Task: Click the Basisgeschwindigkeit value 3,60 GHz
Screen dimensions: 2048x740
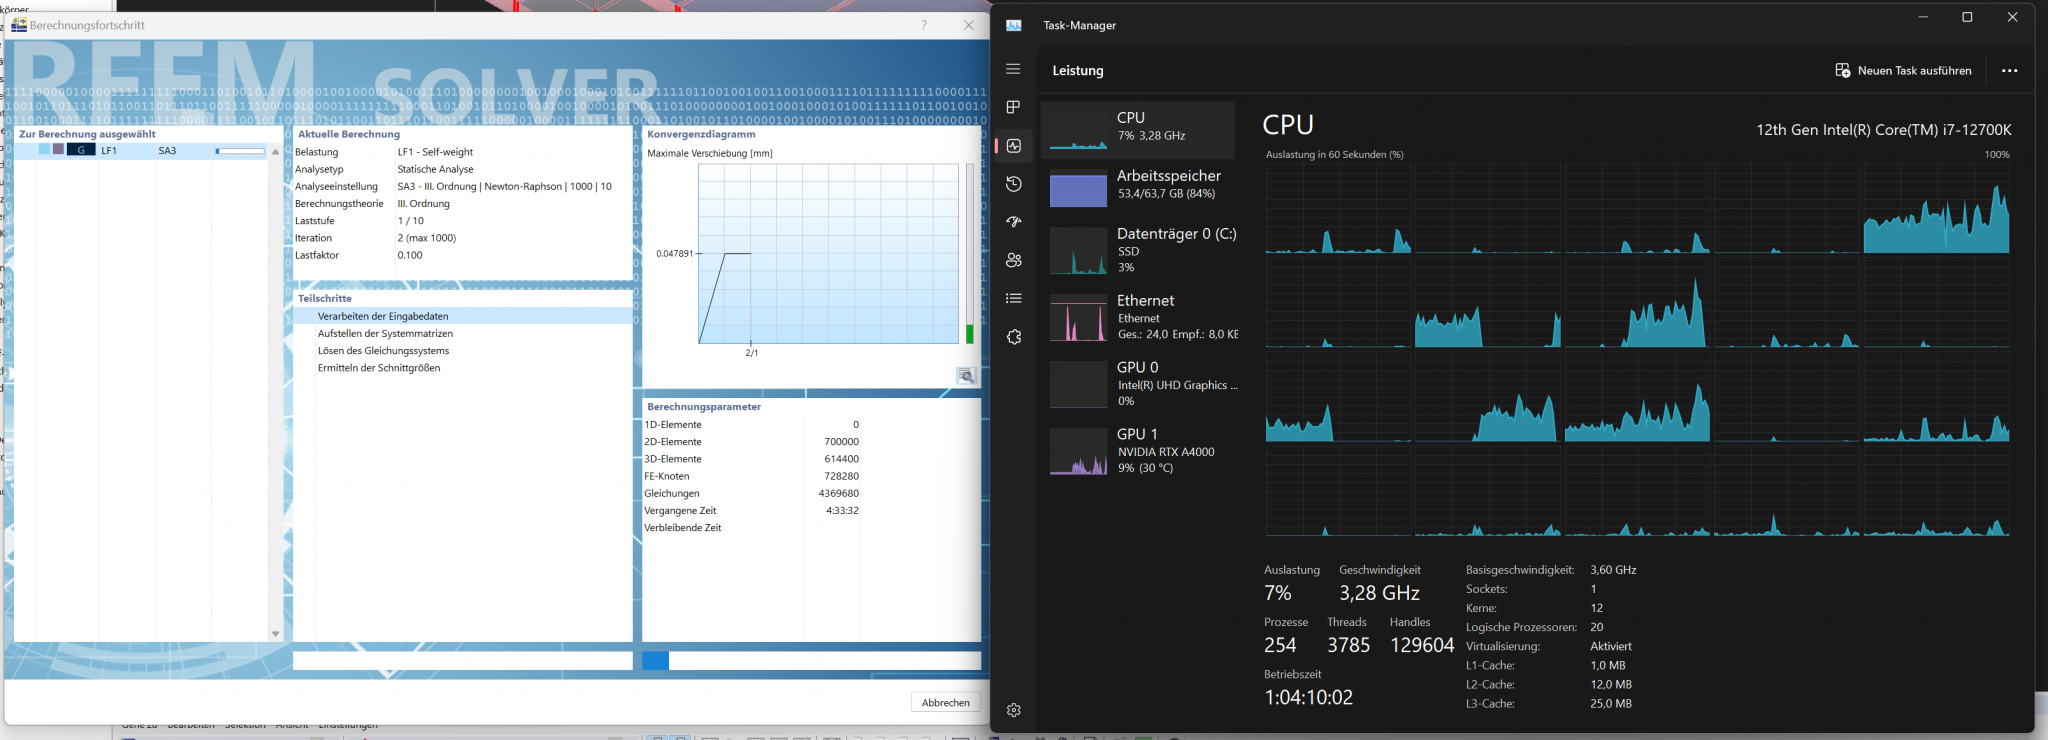Action: 1613,570
